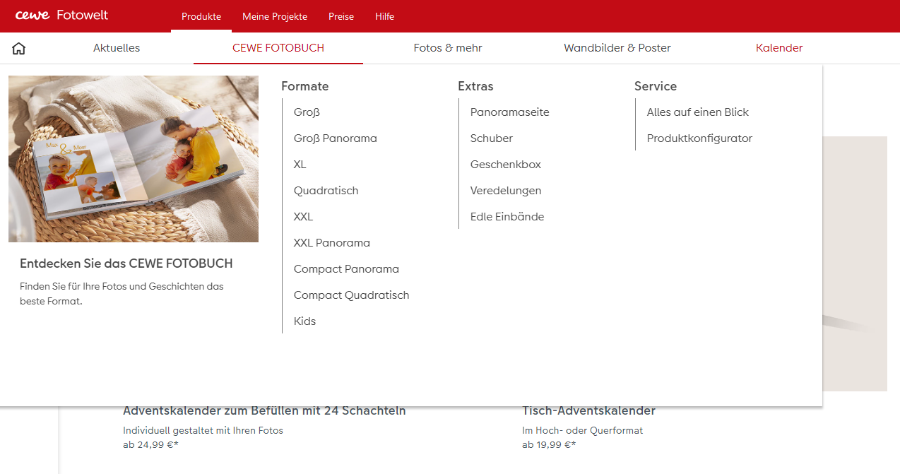The width and height of the screenshot is (900, 474).
Task: Click the 'ab 19,99 €*' price
Action: (x=549, y=445)
